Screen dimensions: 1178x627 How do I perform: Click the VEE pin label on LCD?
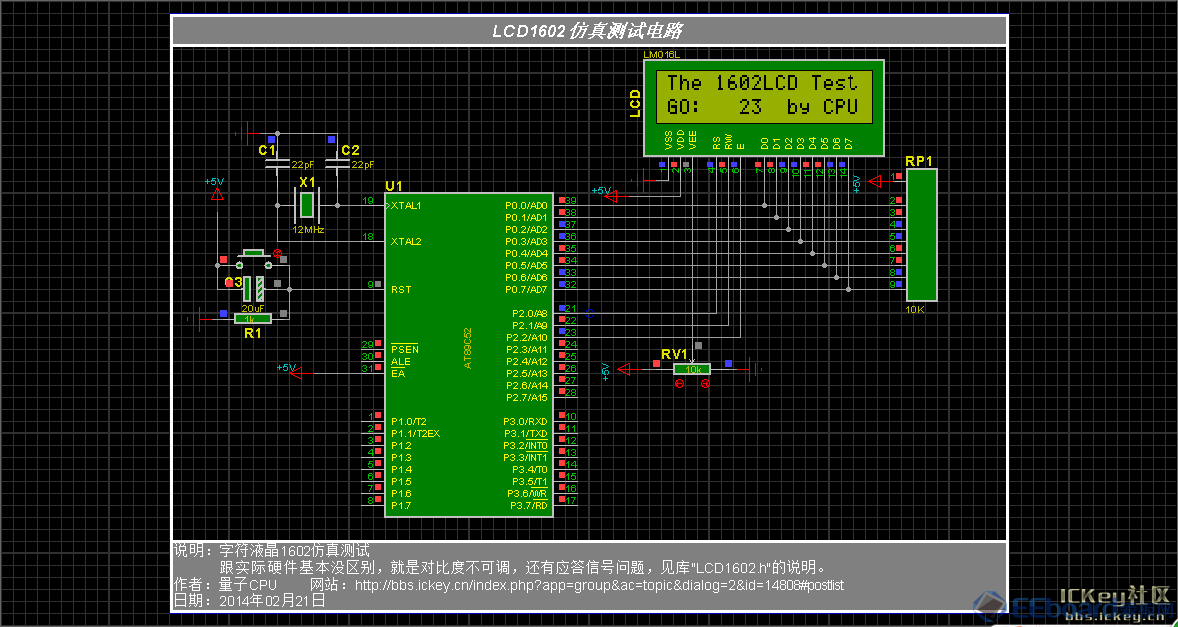click(692, 140)
